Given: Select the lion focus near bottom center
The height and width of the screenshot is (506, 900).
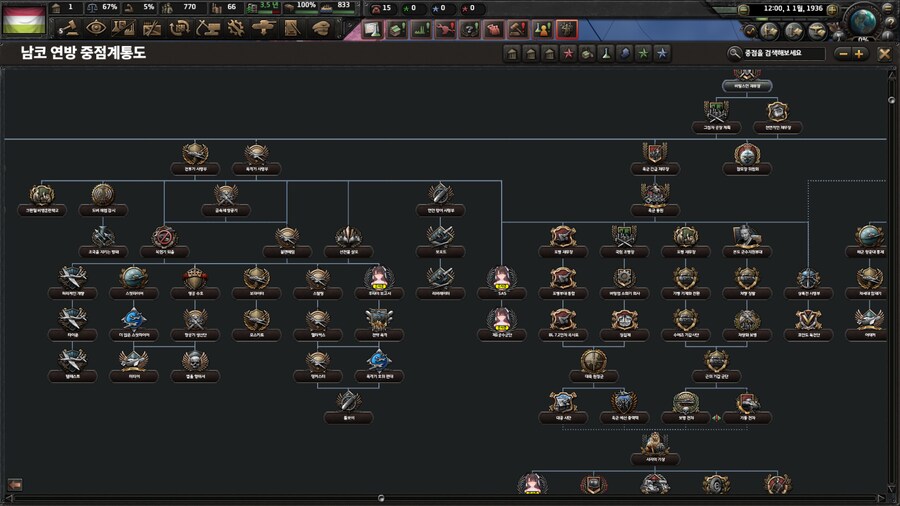Looking at the screenshot, I should [x=651, y=442].
